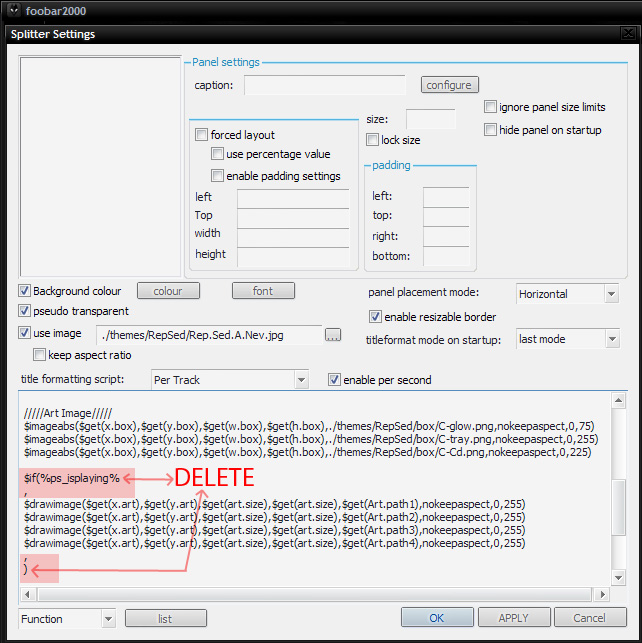The width and height of the screenshot is (642, 643).
Task: Click the closing parenthesis script line
Action: (26, 570)
